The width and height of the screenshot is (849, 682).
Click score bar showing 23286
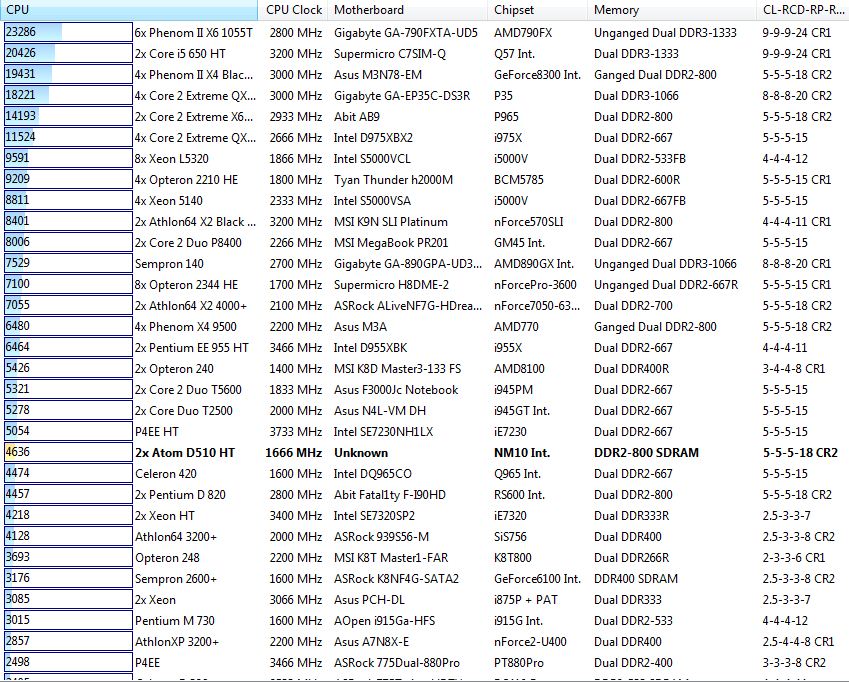point(68,32)
